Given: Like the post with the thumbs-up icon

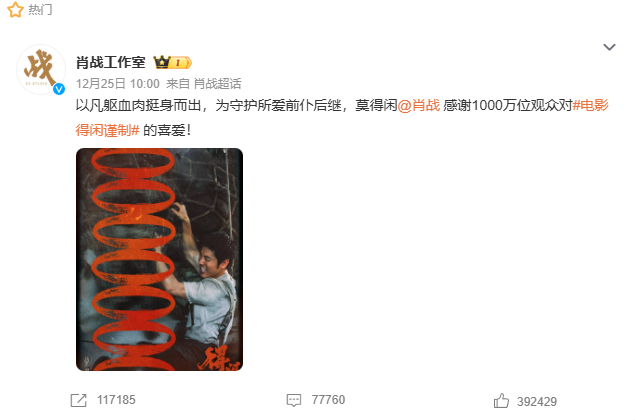Looking at the screenshot, I should pos(501,401).
